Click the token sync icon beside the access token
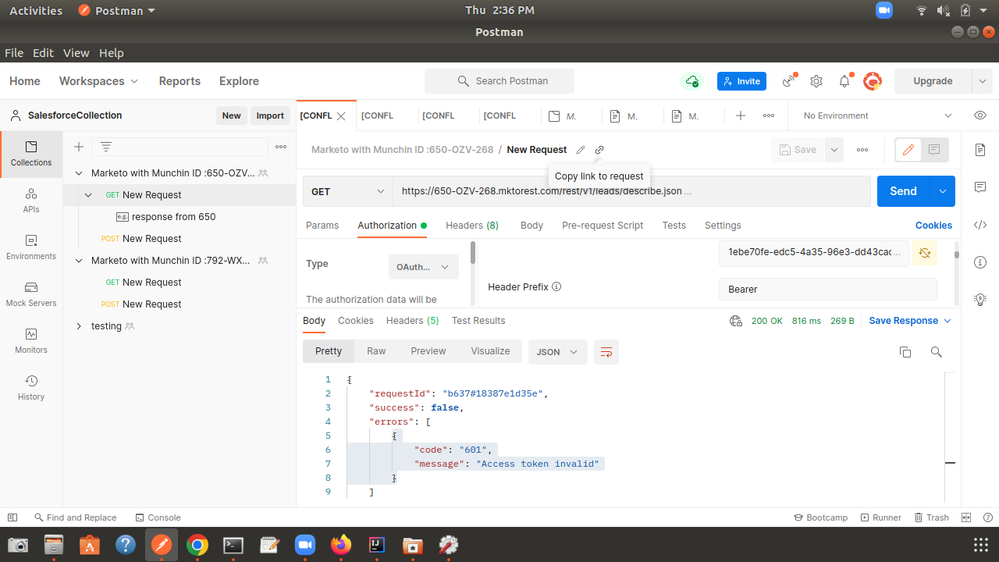Viewport: 999px width, 562px height. click(x=924, y=253)
